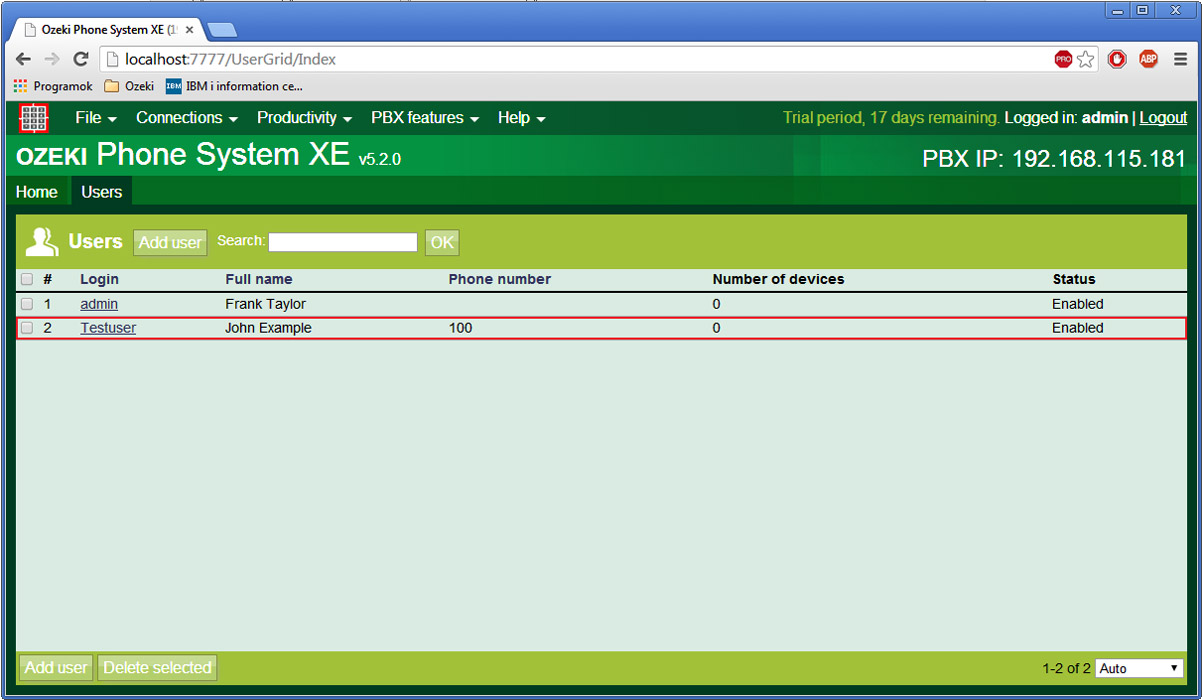This screenshot has height=700, width=1202.
Task: Click the John Example name cell
Action: (268, 328)
